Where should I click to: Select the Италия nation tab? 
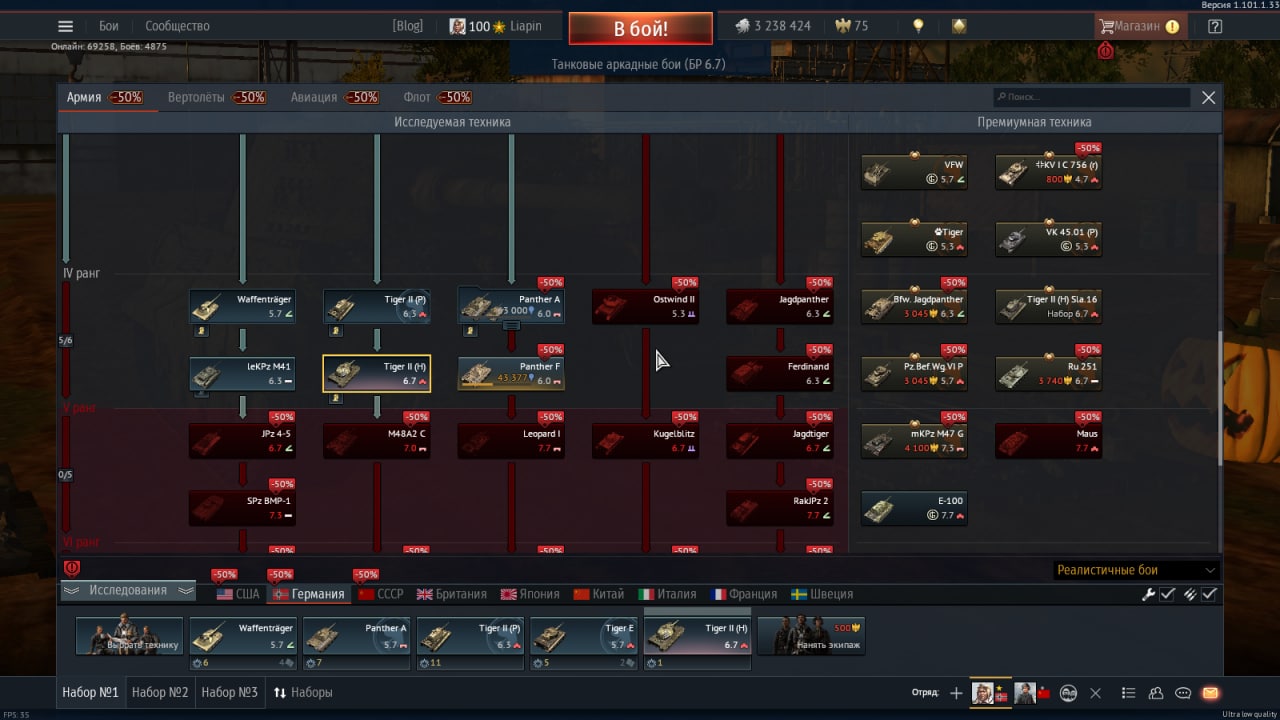pos(668,594)
